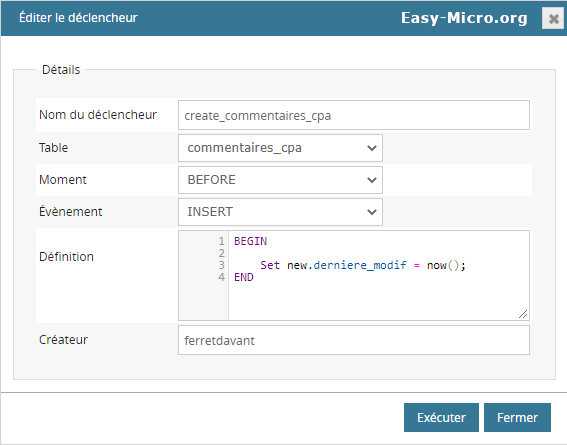Click the Évènement label
Viewport: 567px width, 445px height.
(71, 211)
